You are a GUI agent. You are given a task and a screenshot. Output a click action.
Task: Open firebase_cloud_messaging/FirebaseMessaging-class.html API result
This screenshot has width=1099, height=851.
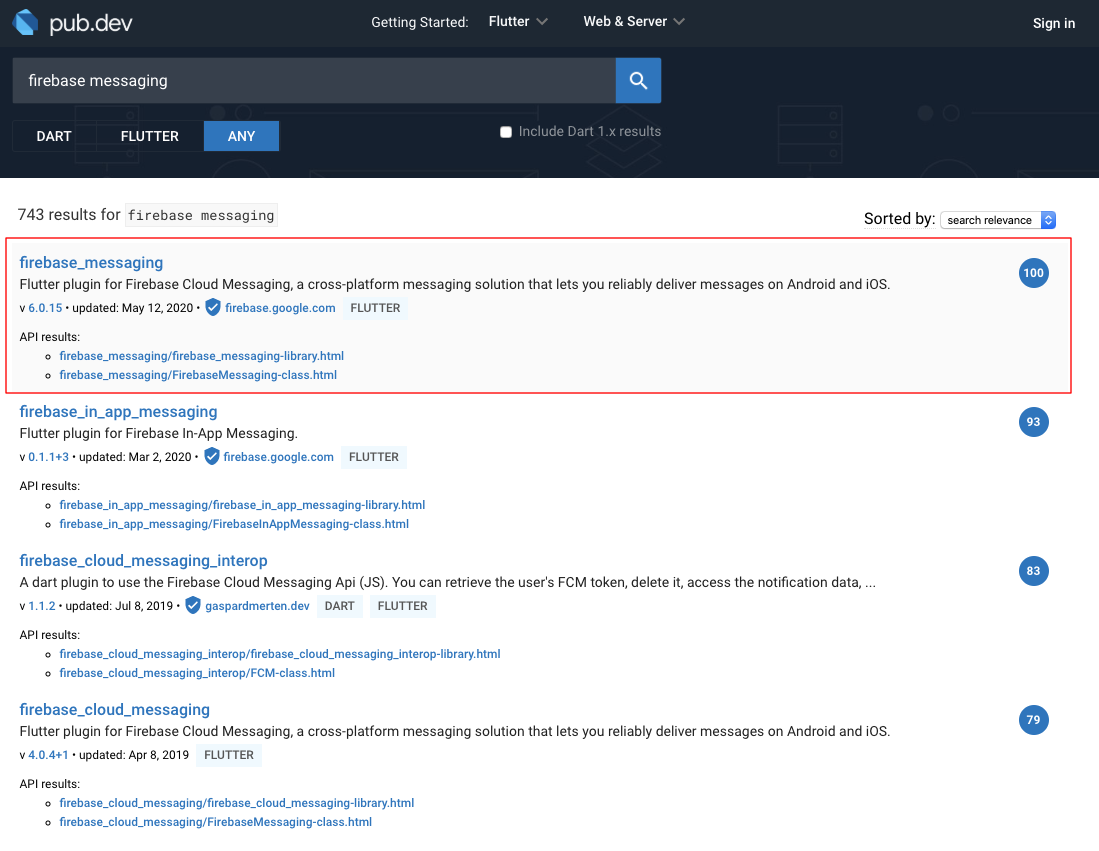click(x=216, y=822)
